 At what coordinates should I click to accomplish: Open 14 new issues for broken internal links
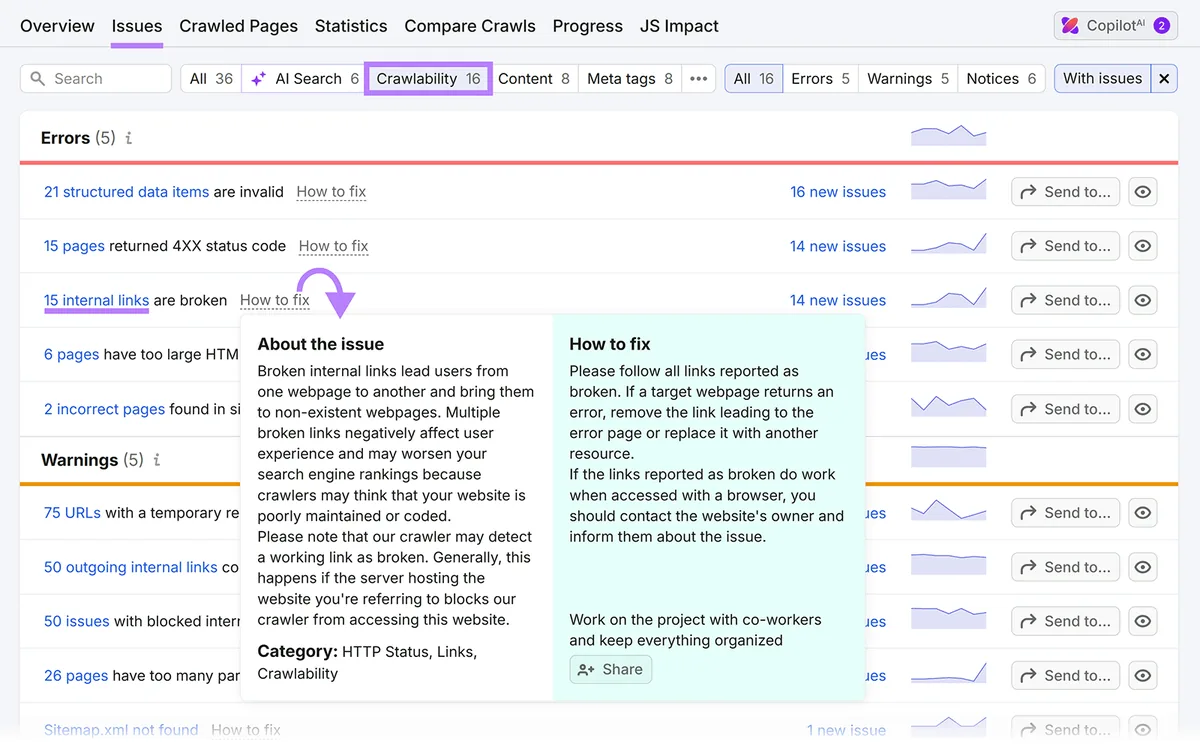[838, 300]
